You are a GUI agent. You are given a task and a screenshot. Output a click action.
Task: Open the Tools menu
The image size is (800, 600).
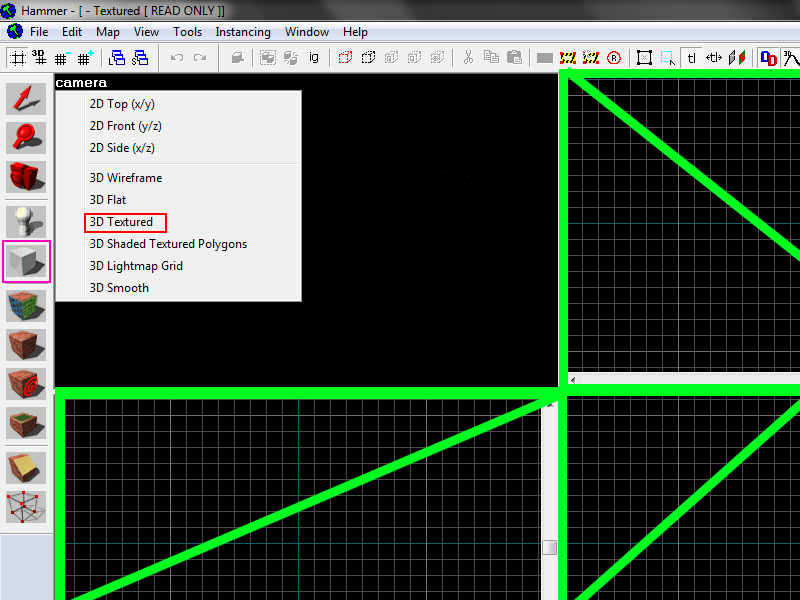[x=187, y=32]
